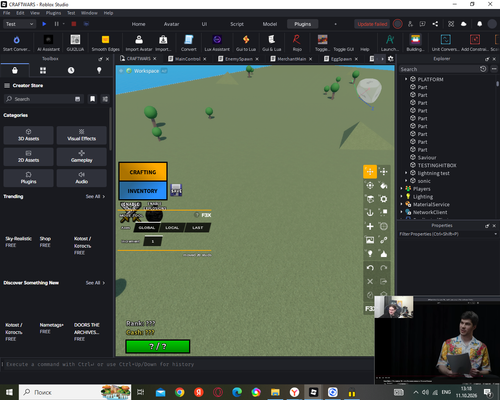Select the F3X Texture image tool
The height and width of the screenshot is (400, 500).
coord(370,240)
